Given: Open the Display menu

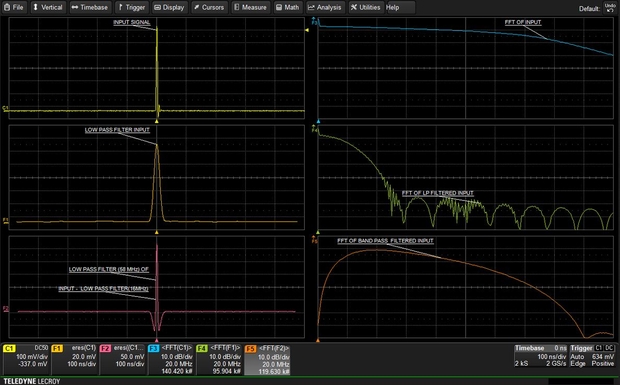Looking at the screenshot, I should click(x=169, y=7).
